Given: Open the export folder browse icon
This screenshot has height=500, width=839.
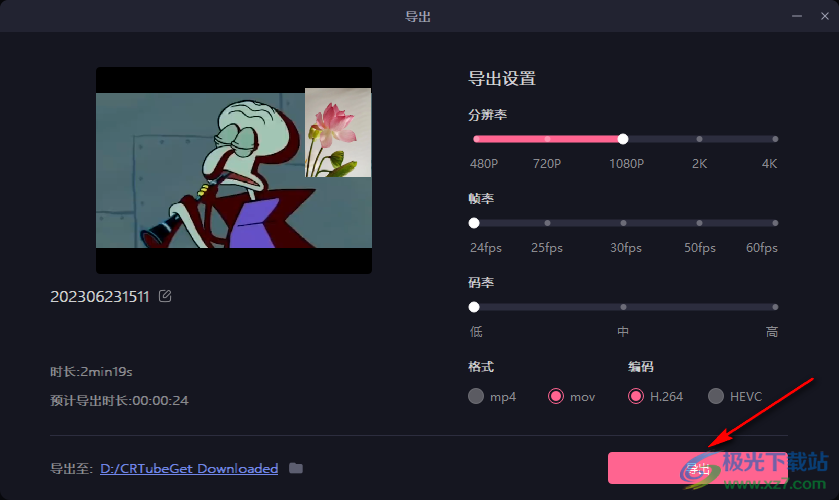Looking at the screenshot, I should (x=296, y=468).
